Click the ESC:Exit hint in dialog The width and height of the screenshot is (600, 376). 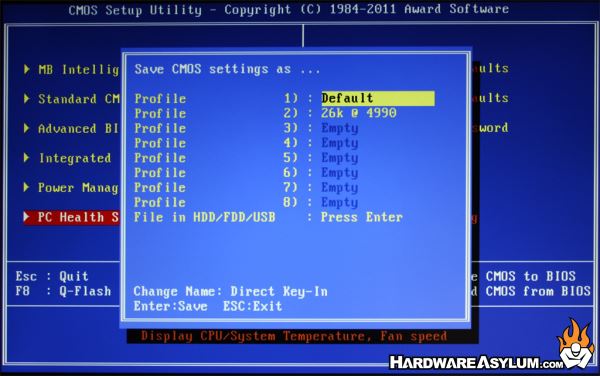pyautogui.click(x=253, y=306)
